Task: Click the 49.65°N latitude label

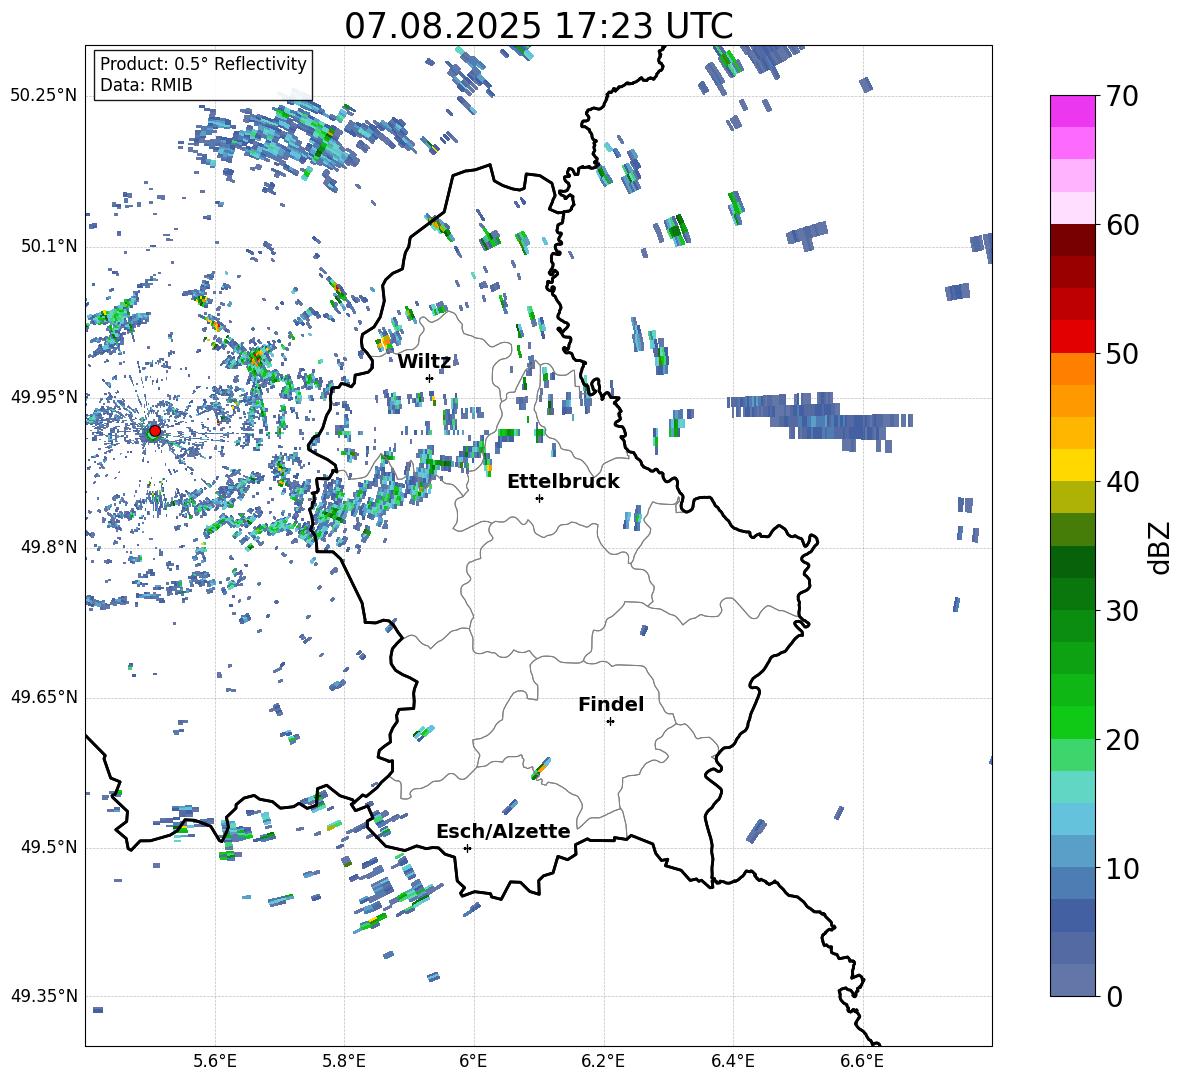Action: click(44, 698)
